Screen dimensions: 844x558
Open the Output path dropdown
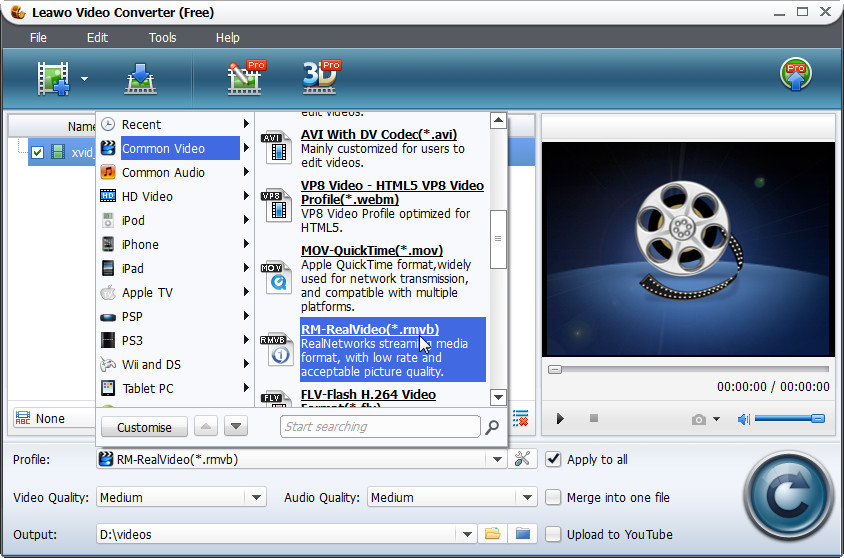coord(467,534)
